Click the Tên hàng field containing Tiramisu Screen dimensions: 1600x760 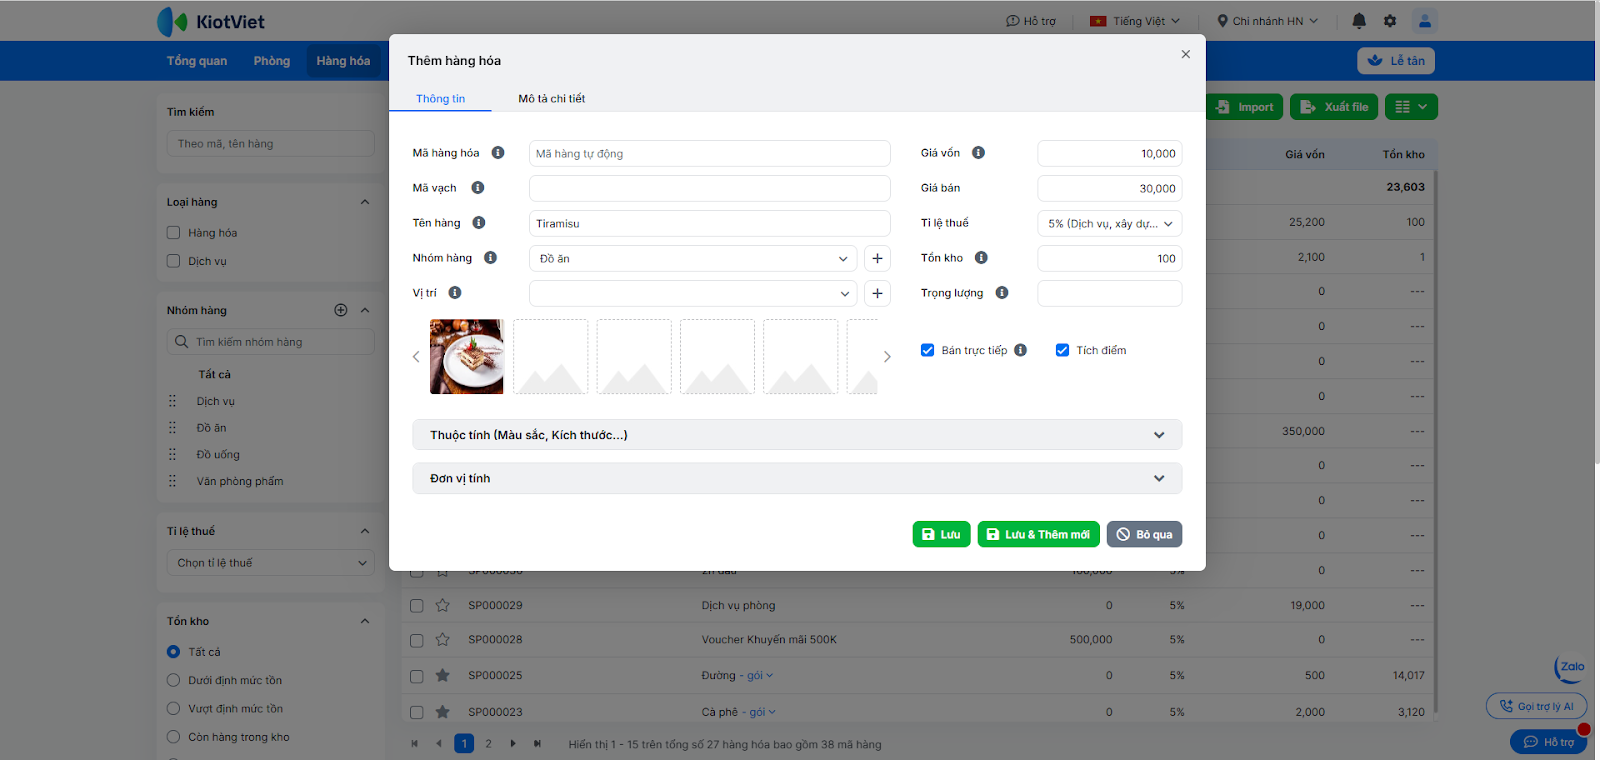(x=709, y=223)
